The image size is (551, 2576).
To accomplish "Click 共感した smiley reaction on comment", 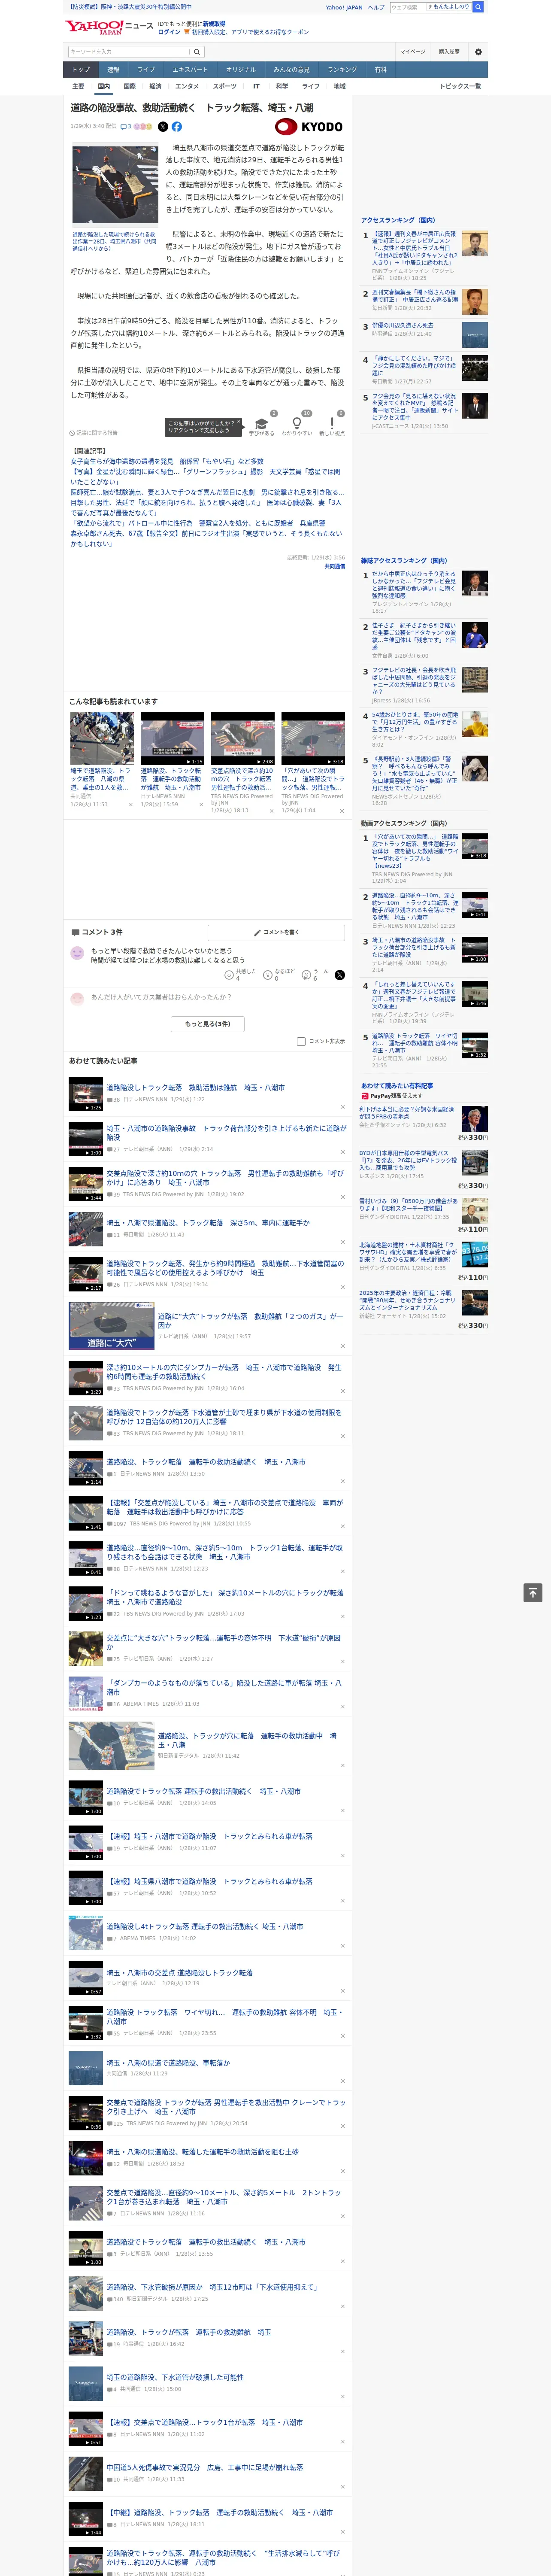I will click(x=229, y=975).
